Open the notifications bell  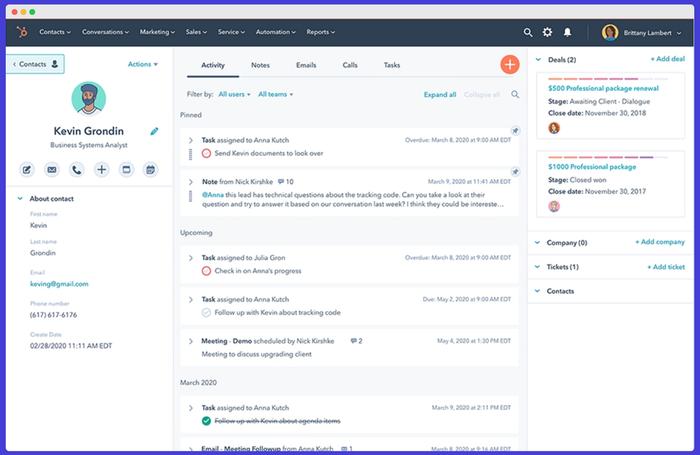567,32
